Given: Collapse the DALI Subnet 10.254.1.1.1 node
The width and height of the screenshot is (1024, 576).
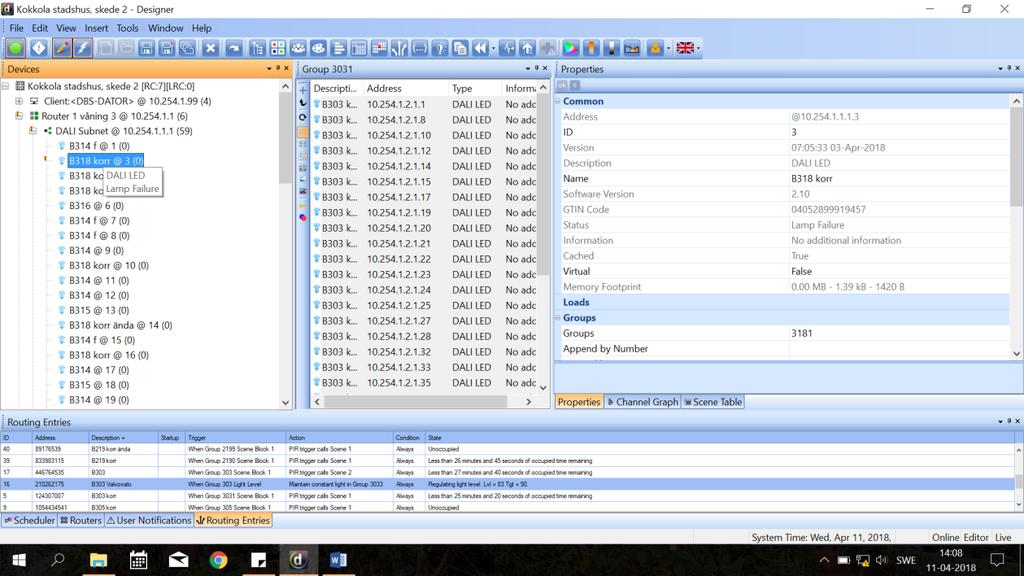Looking at the screenshot, I should click(33, 131).
